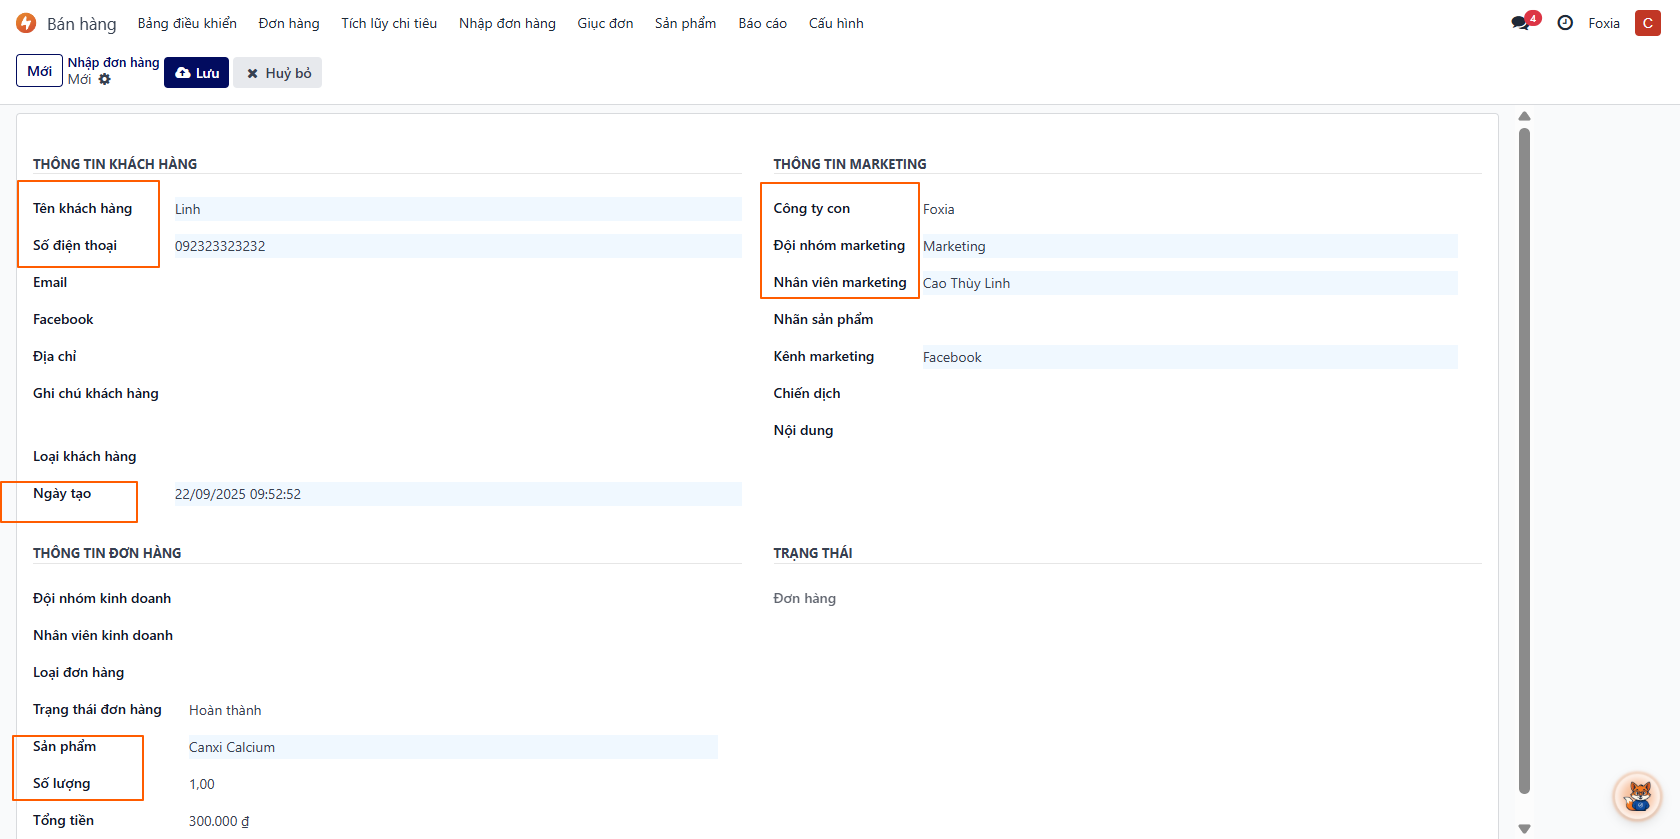The width and height of the screenshot is (1680, 839).
Task: Click the Tên khách hàng input field
Action: (457, 209)
